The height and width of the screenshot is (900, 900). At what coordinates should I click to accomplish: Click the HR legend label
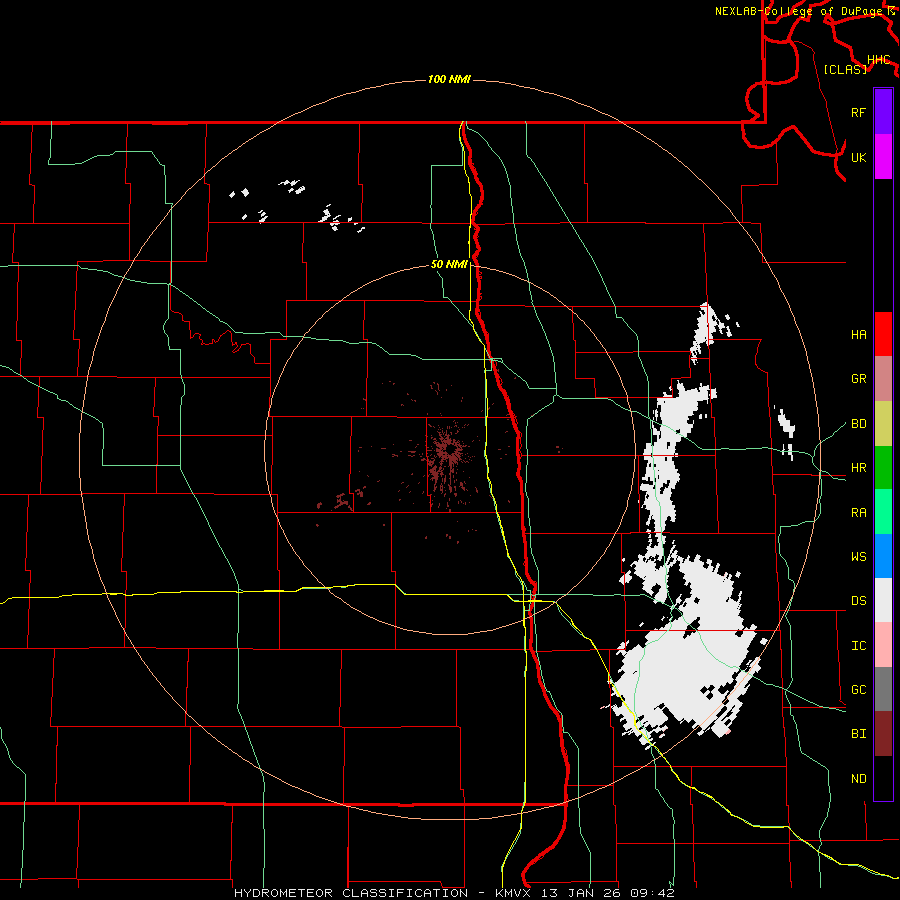[859, 468]
